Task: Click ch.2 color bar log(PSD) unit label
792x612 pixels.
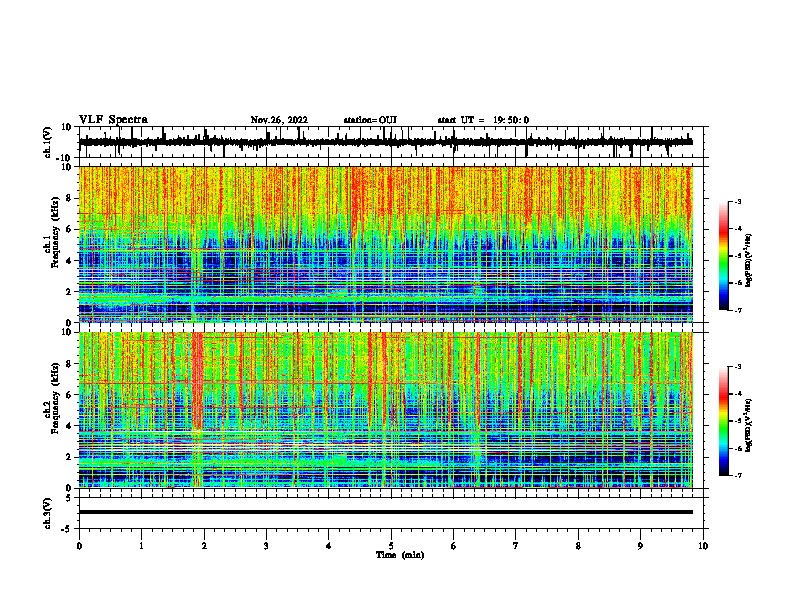Action: (x=749, y=425)
